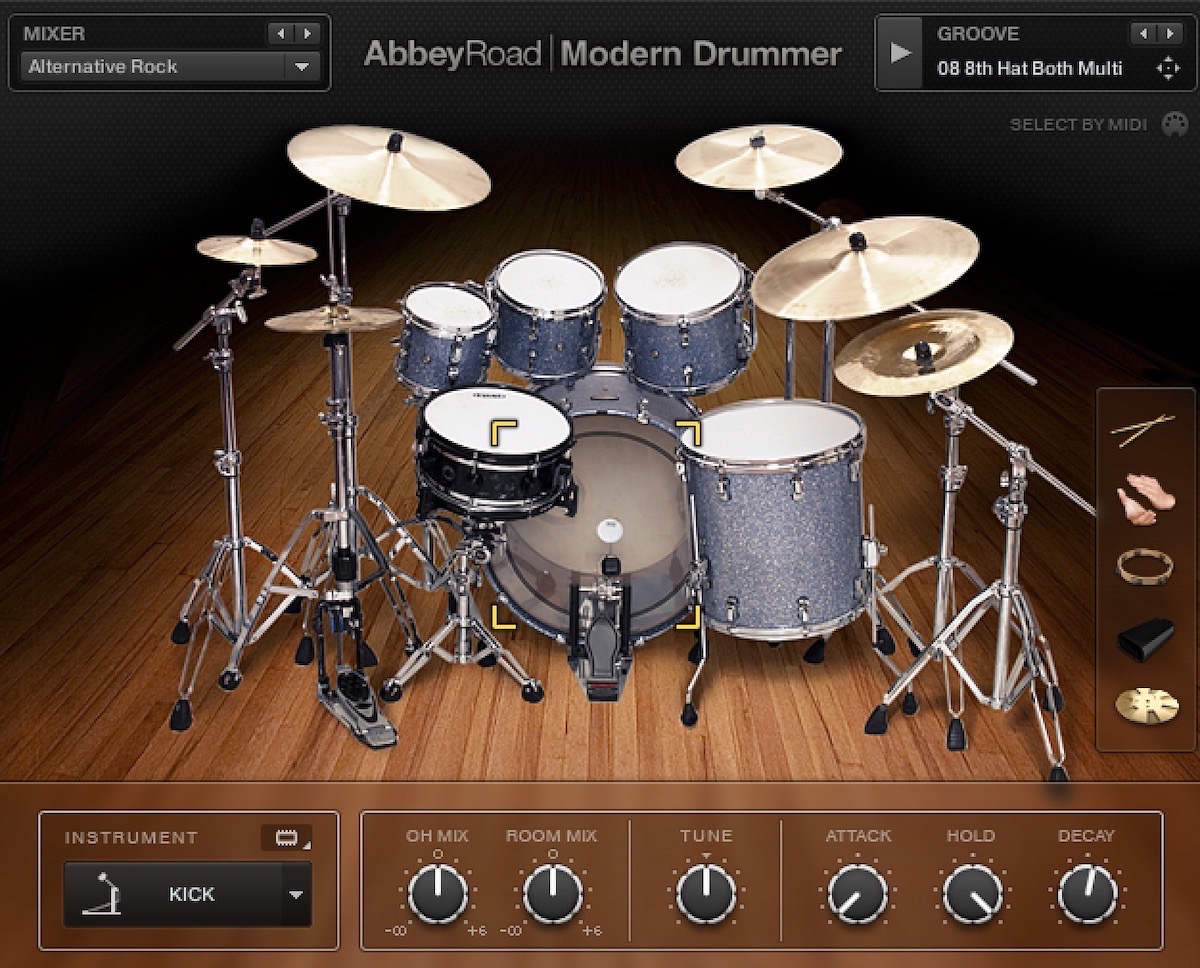Image resolution: width=1200 pixels, height=968 pixels.
Task: Select the hi-hat cymbals
Action: 332,319
